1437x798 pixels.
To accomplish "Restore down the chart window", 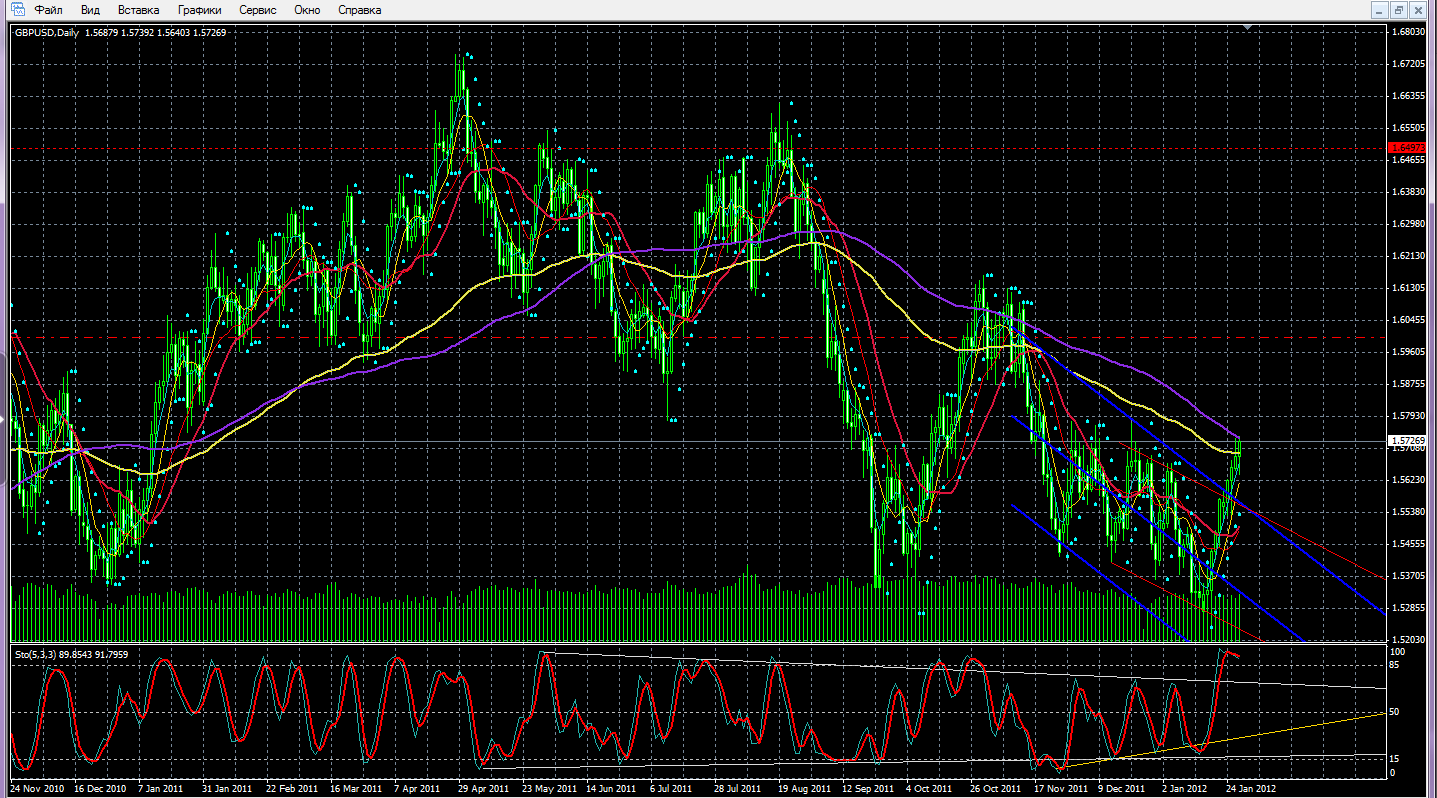I will coord(1400,10).
